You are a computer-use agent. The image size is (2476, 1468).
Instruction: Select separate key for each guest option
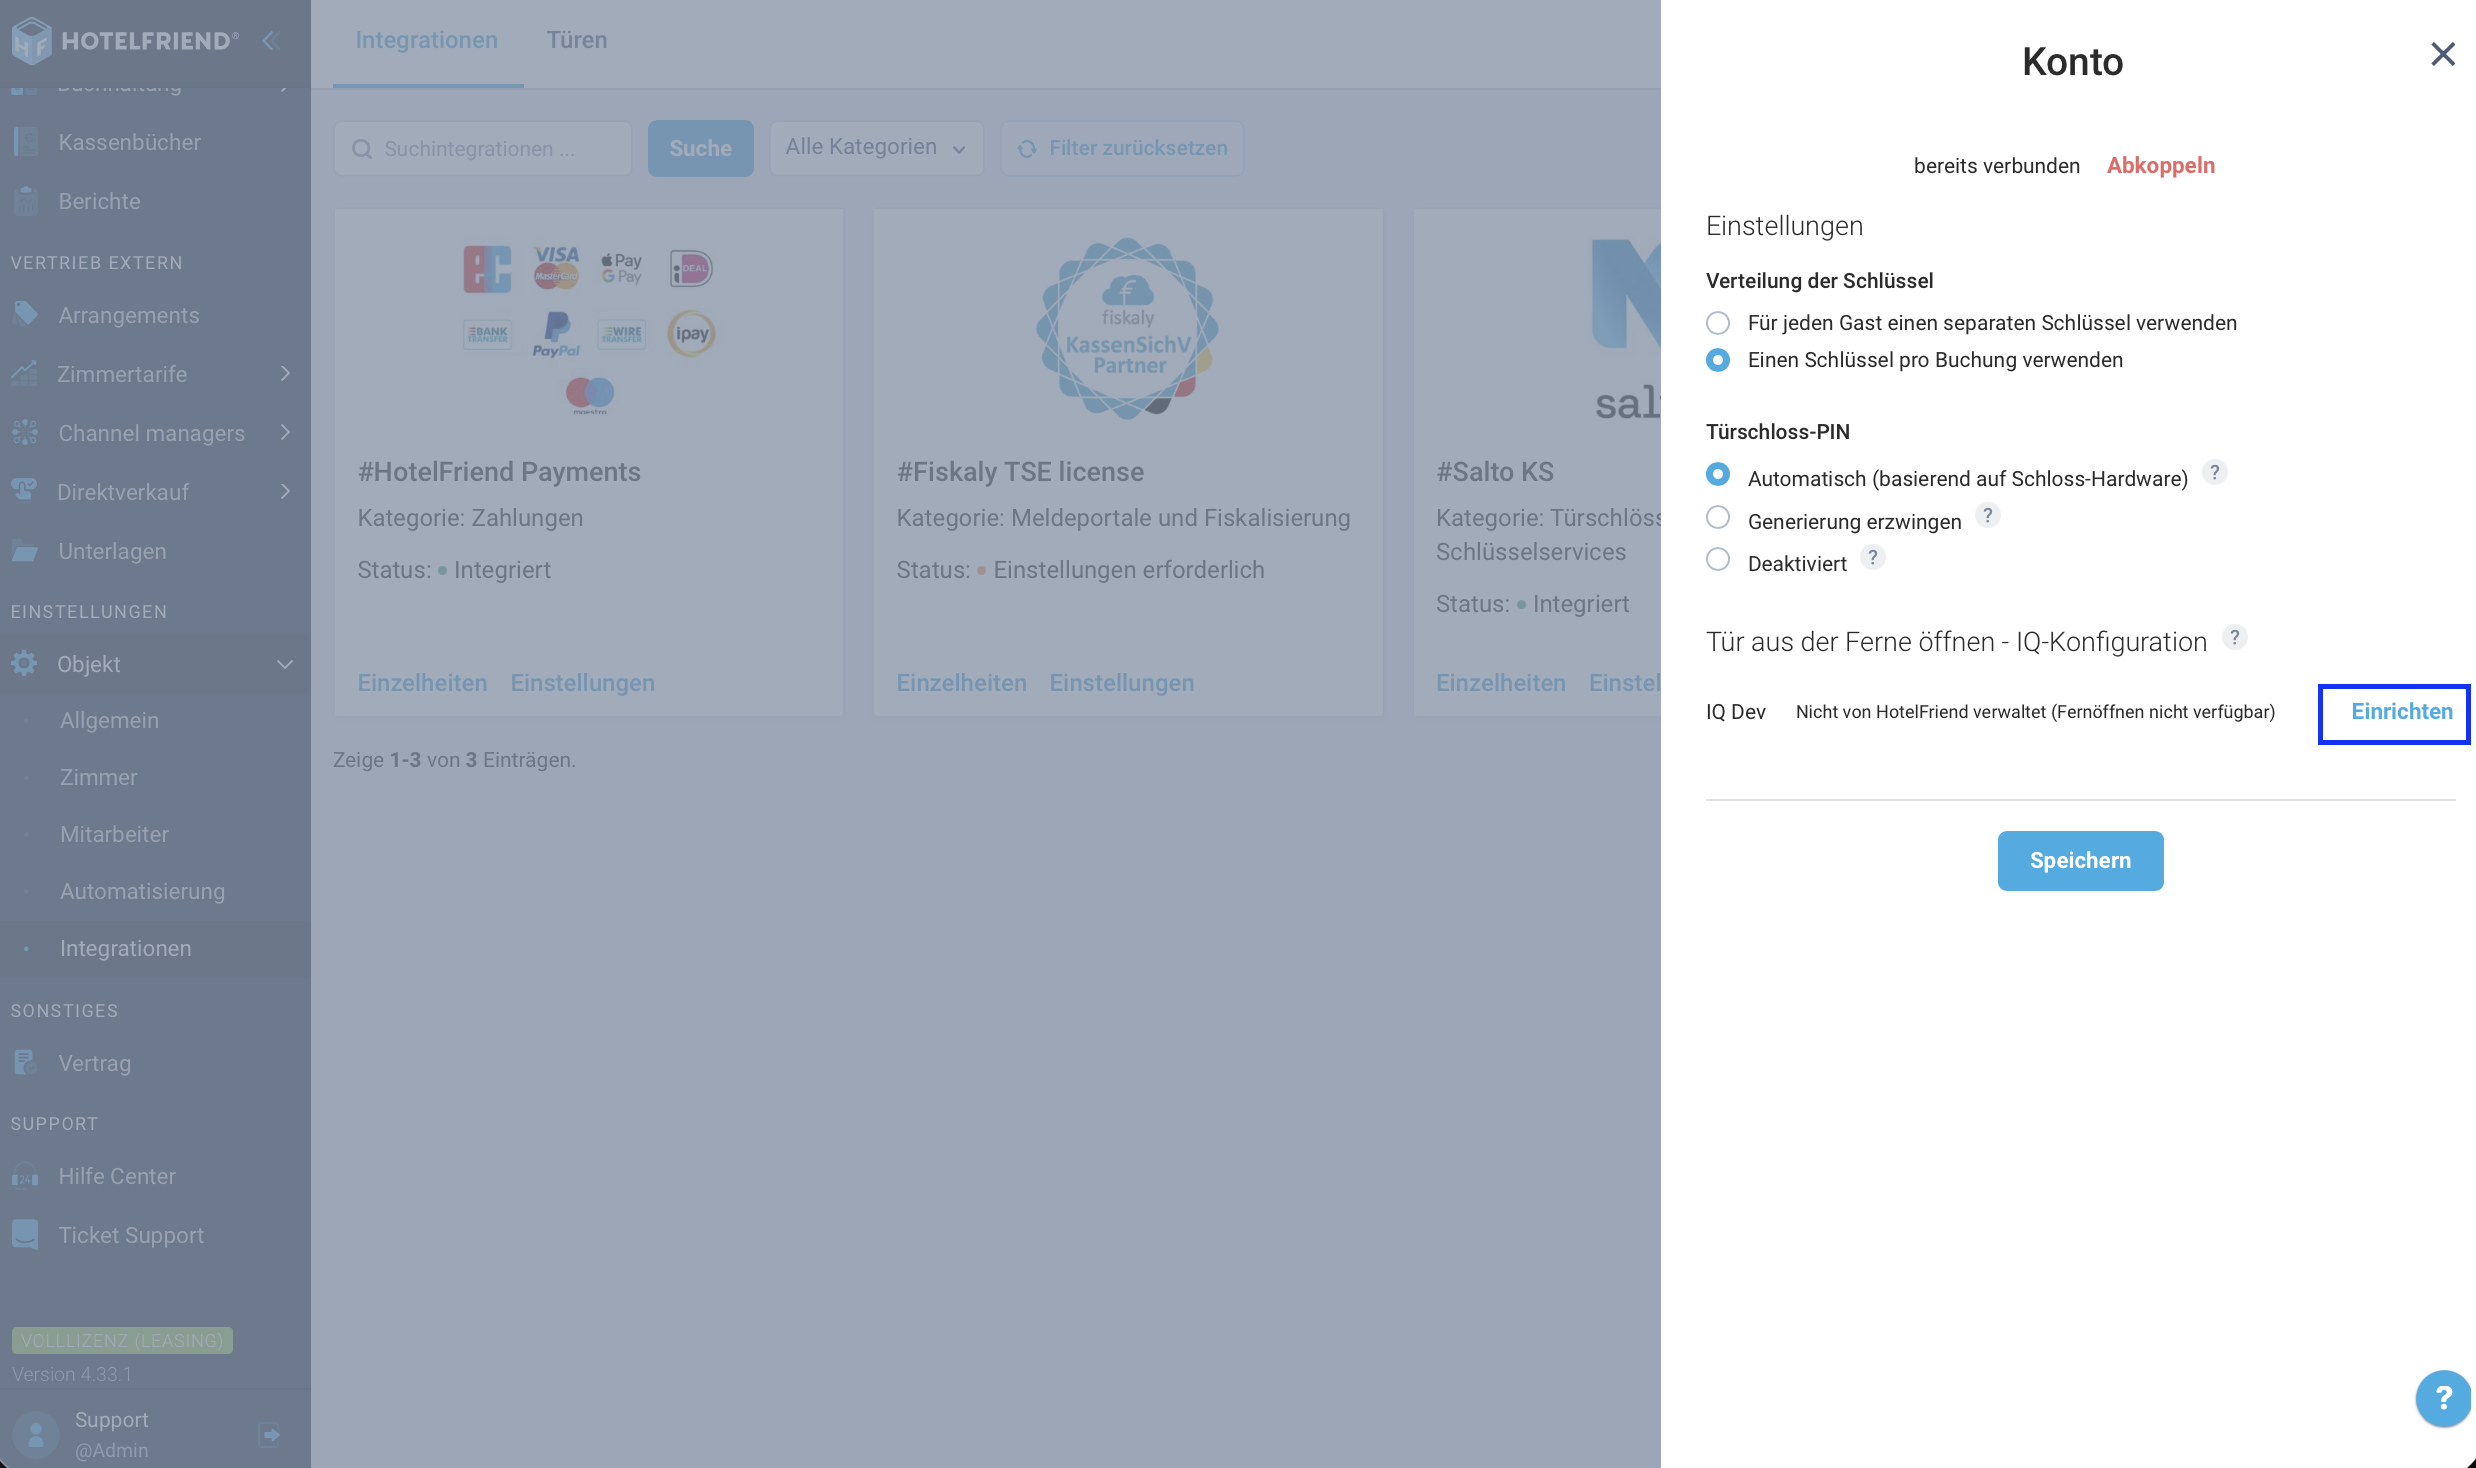(1718, 323)
